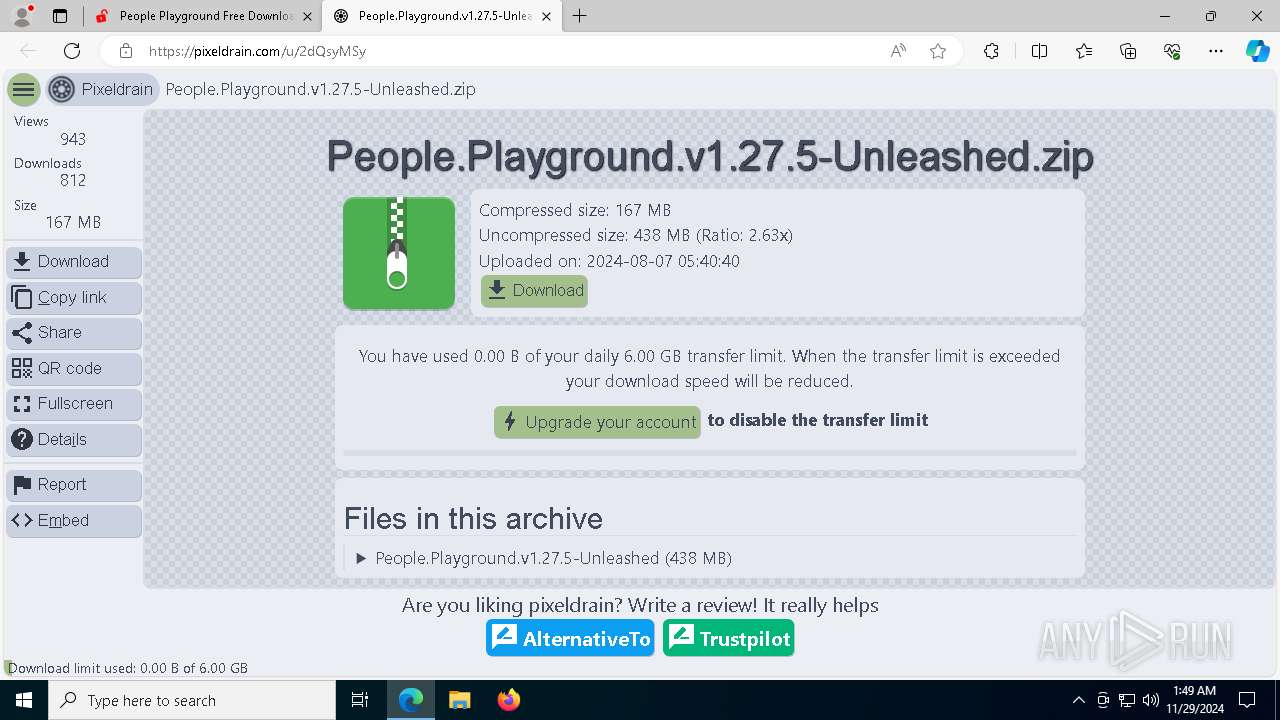The width and height of the screenshot is (1280, 720).
Task: Click the browser refresh button
Action: 72,51
